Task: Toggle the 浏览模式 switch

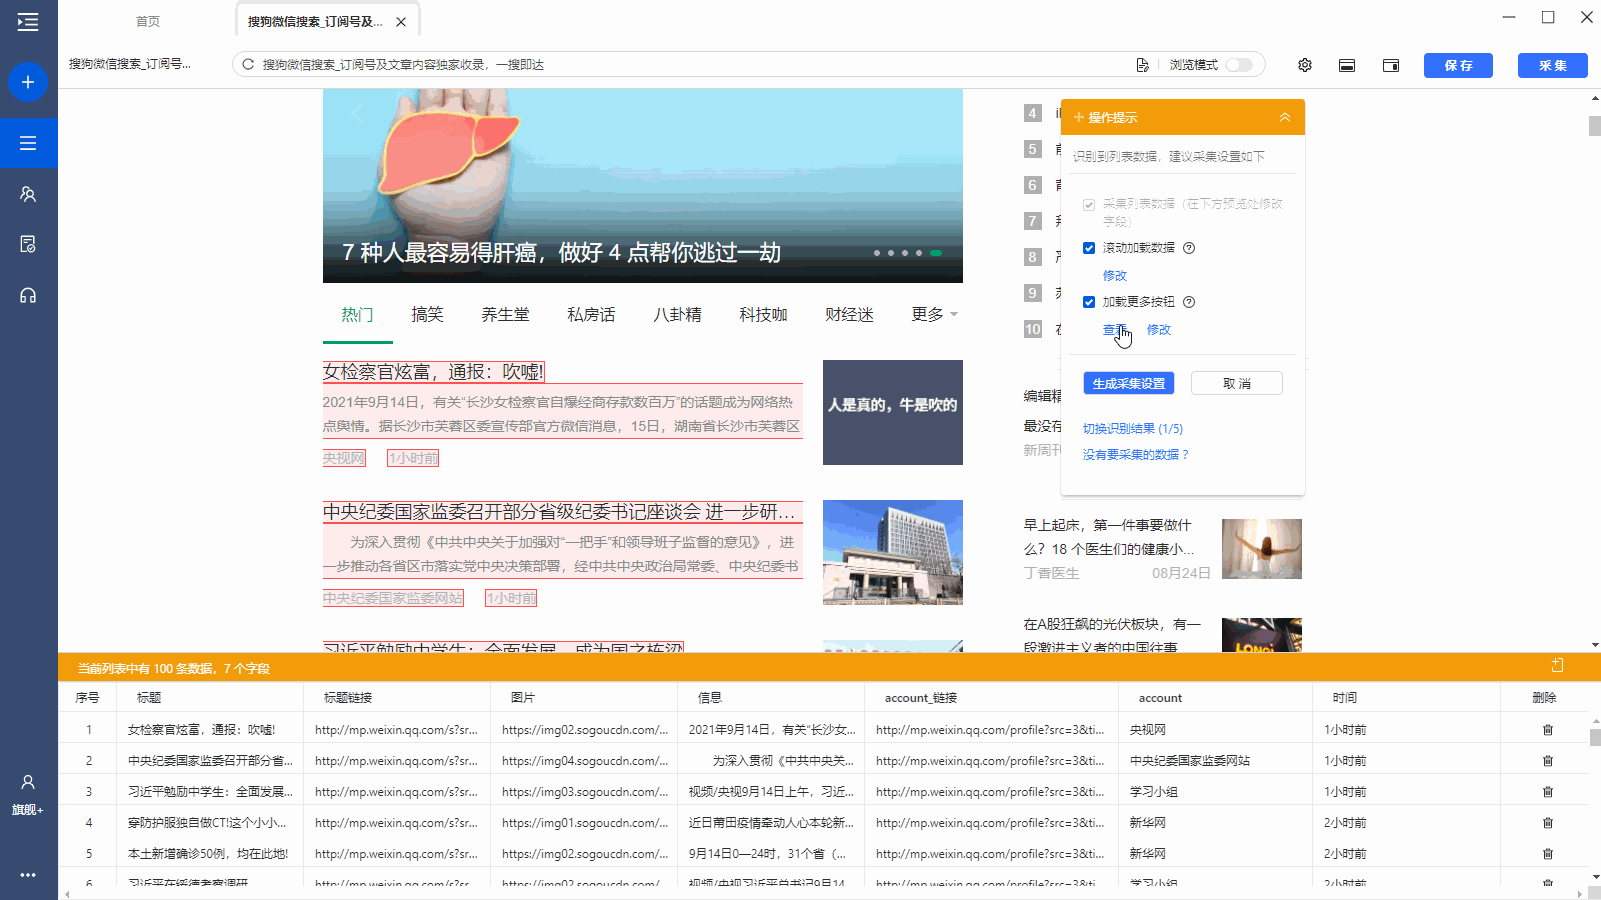Action: click(1239, 65)
